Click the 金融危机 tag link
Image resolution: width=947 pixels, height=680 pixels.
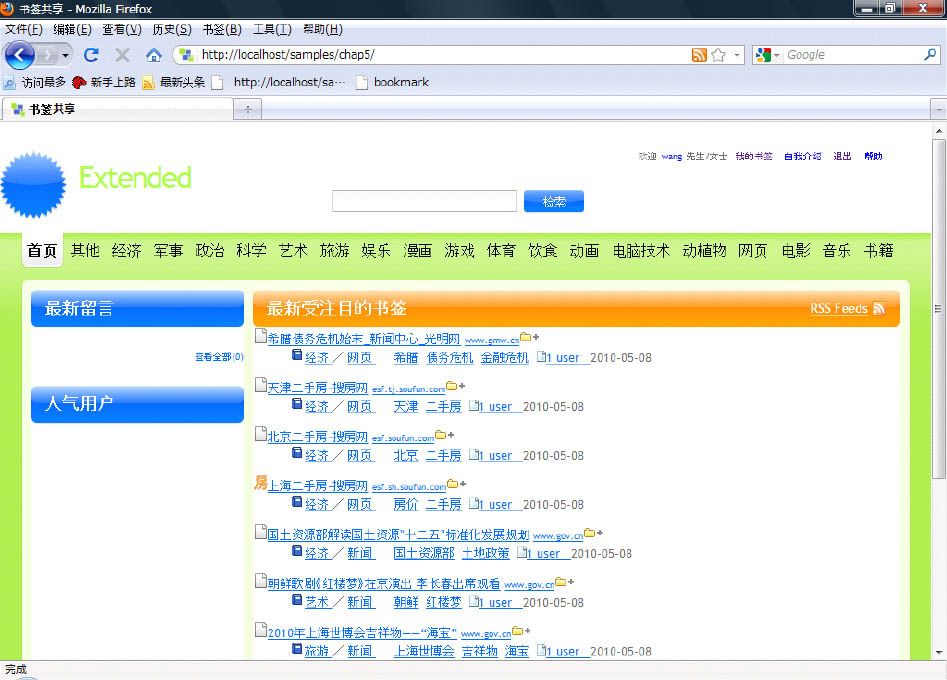(504, 358)
